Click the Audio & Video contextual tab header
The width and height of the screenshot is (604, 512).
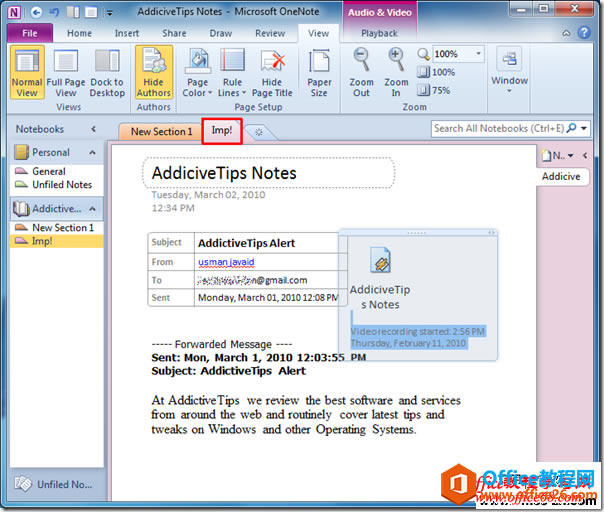click(x=380, y=12)
